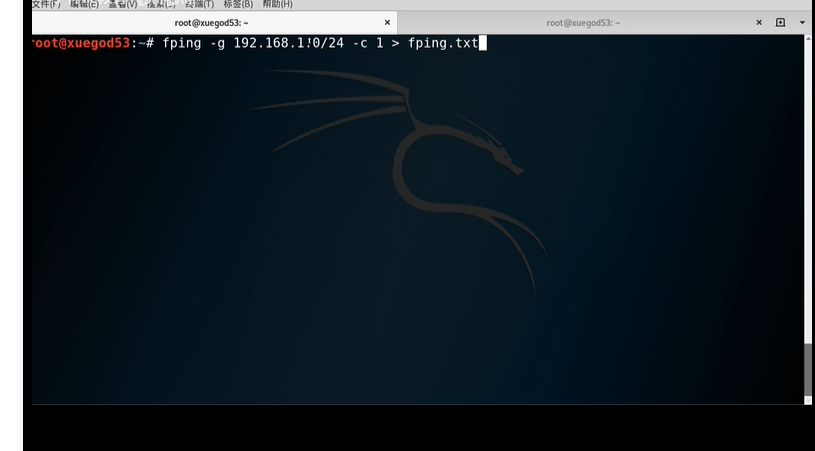Open the 查看(V) menu
The image size is (815, 451).
tap(123, 4)
